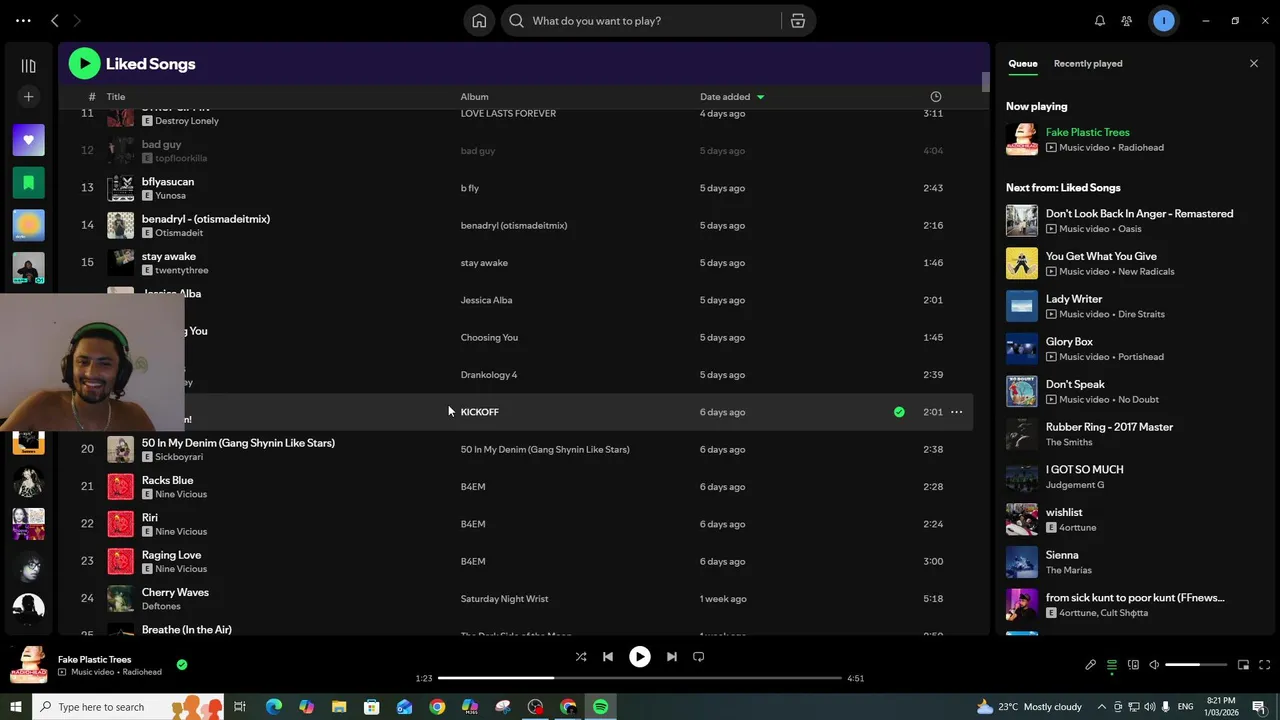1280x720 pixels.
Task: Go back with the back arrow
Action: tap(55, 20)
